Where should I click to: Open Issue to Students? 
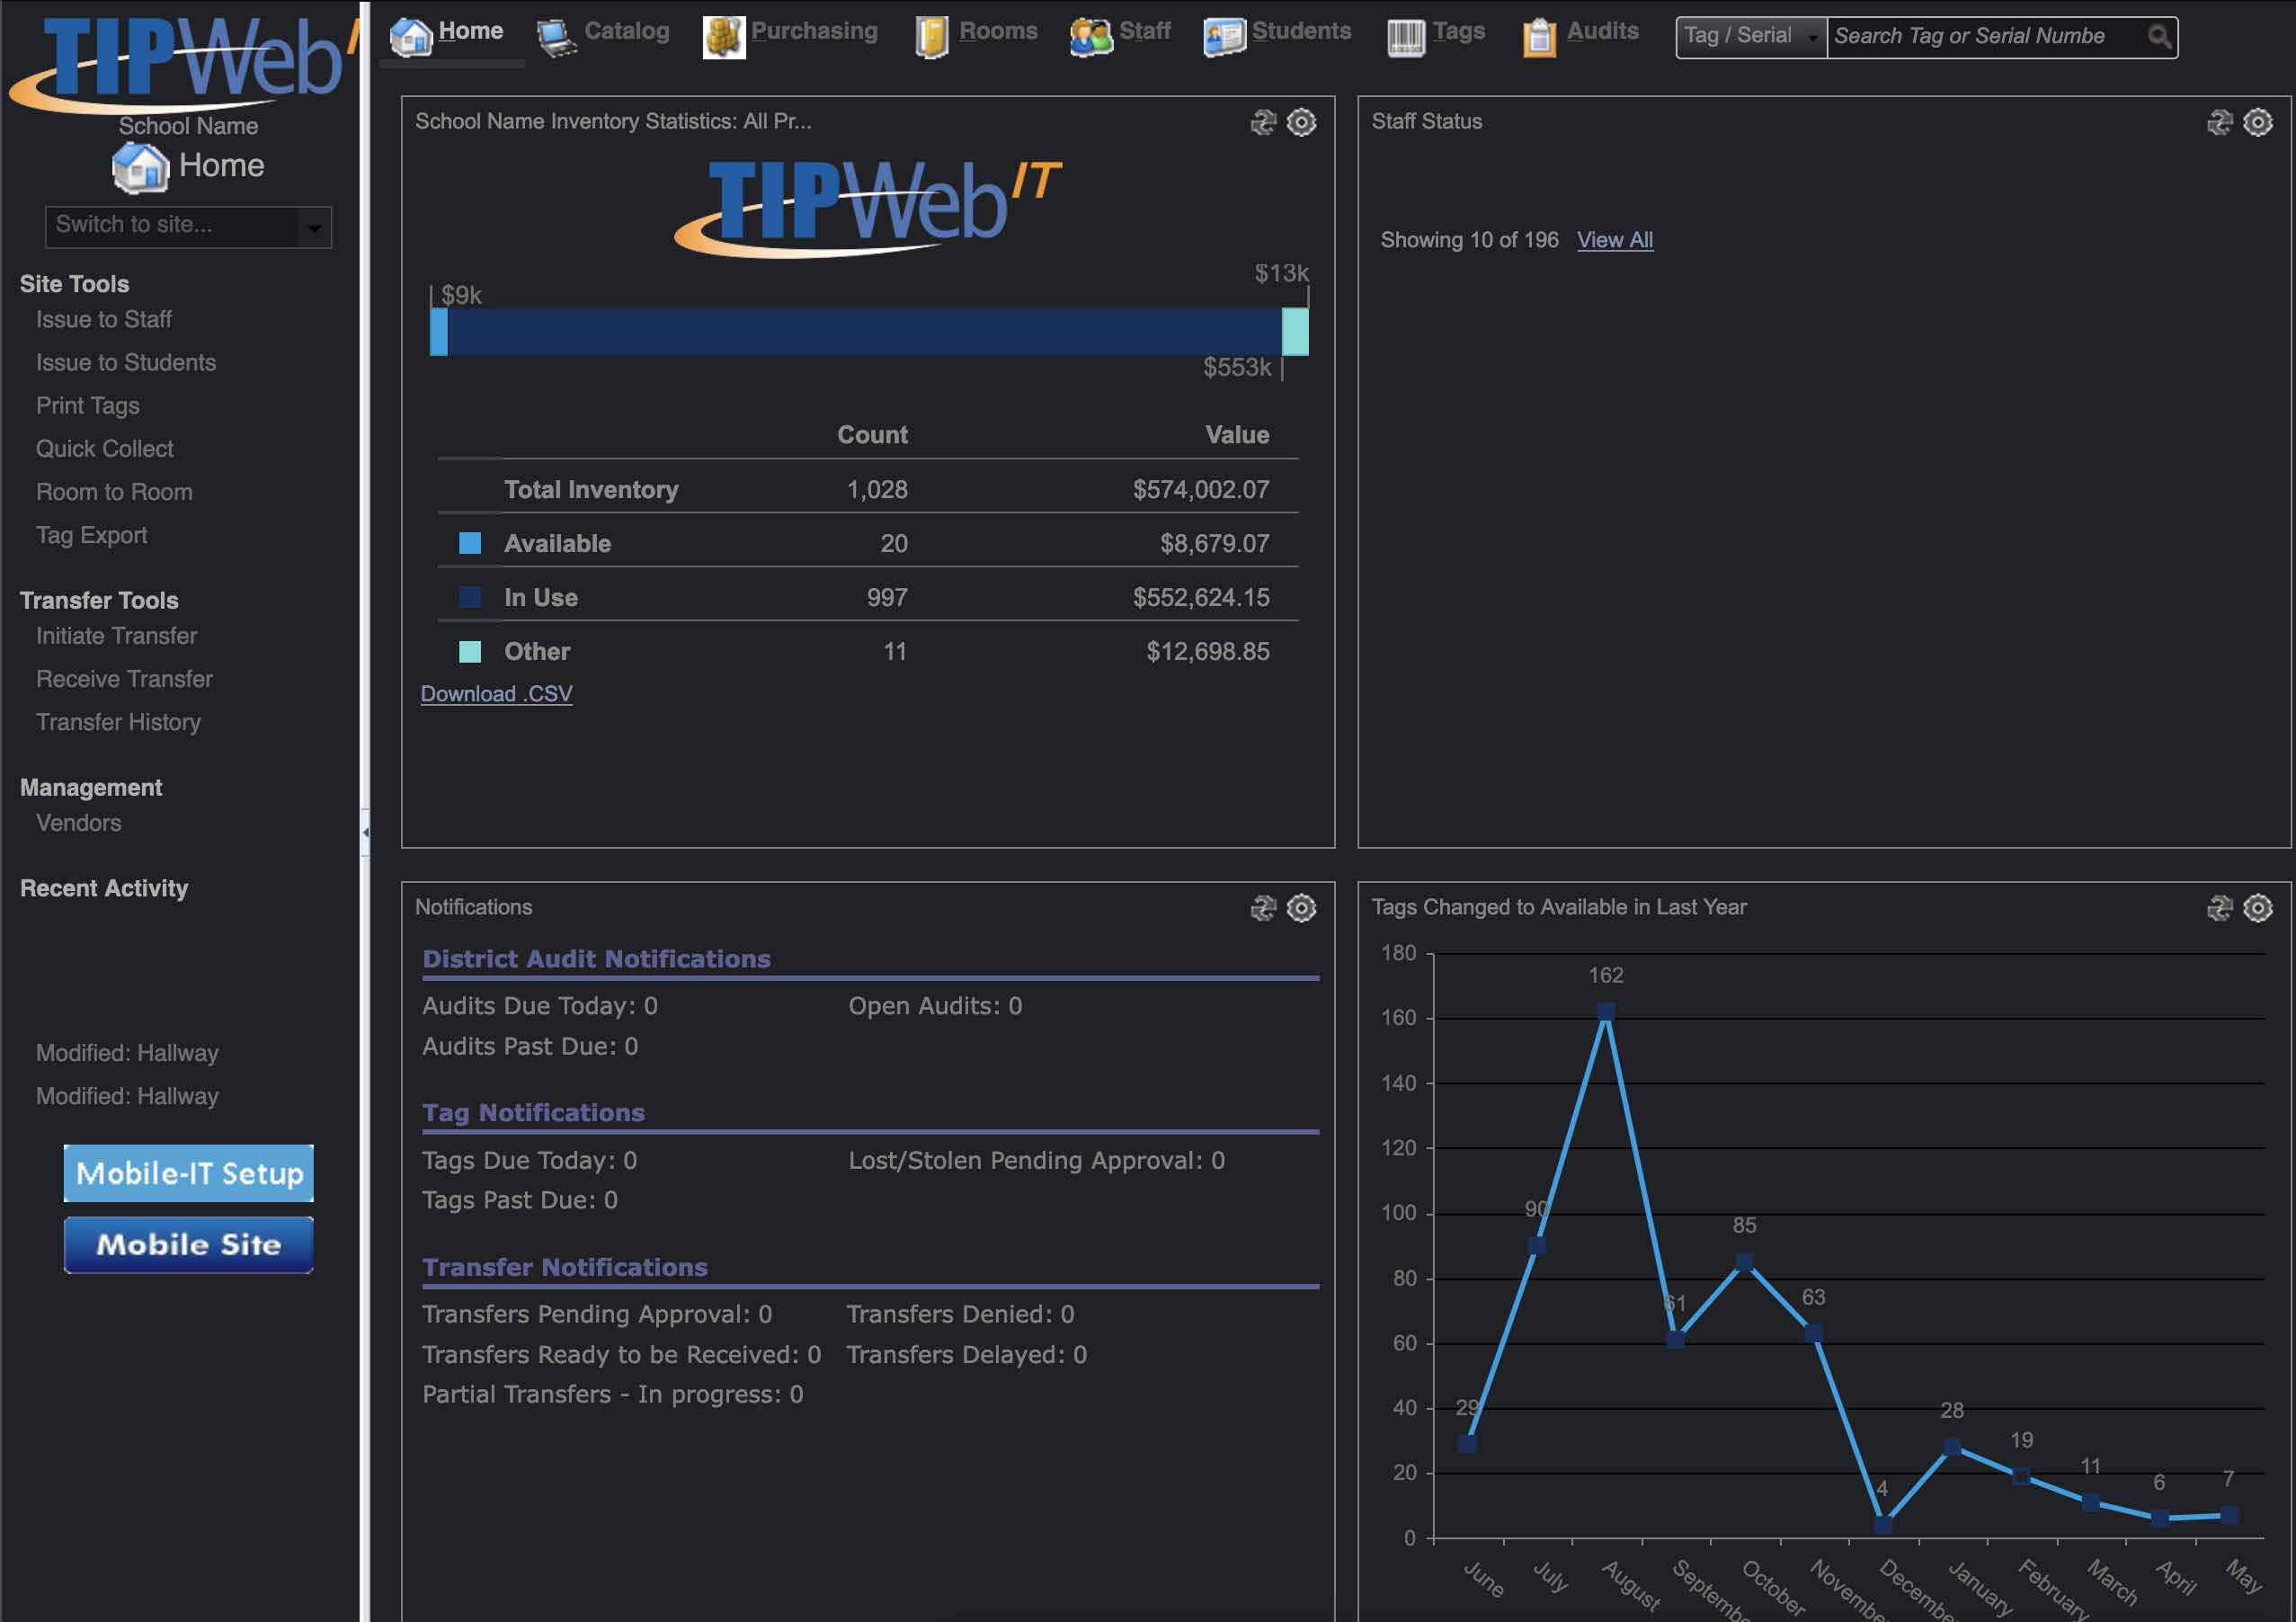126,363
